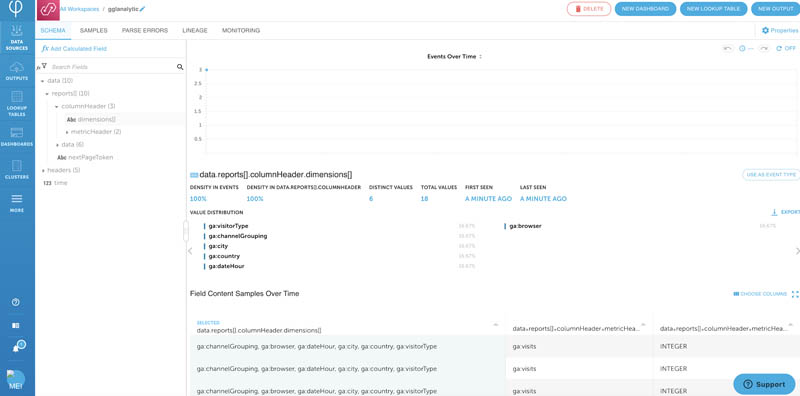Click the panel splitter collapse handle
Viewport: 800px width, 396px height.
186,231
